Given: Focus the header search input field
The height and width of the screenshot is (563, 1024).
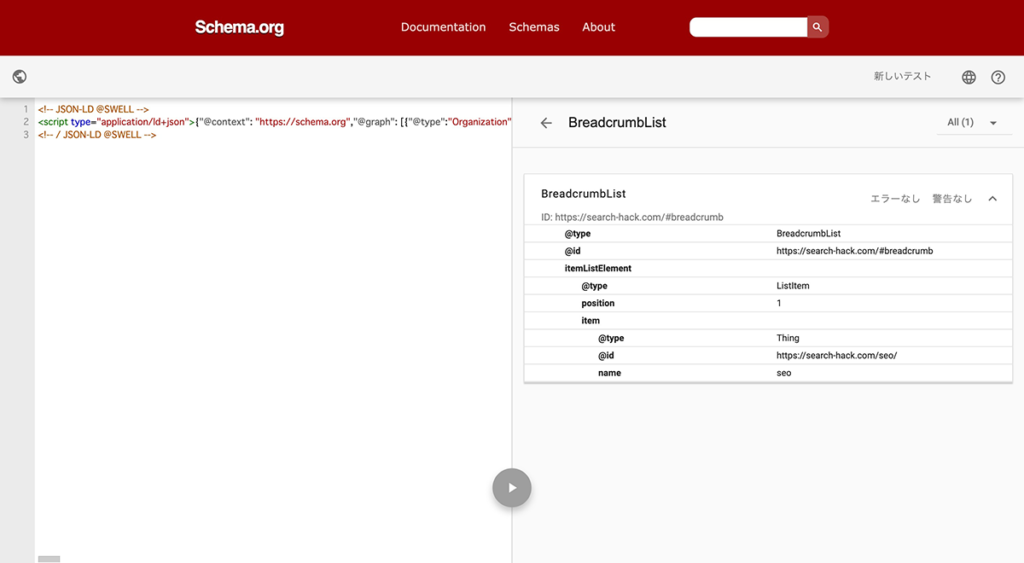Looking at the screenshot, I should tap(748, 27).
